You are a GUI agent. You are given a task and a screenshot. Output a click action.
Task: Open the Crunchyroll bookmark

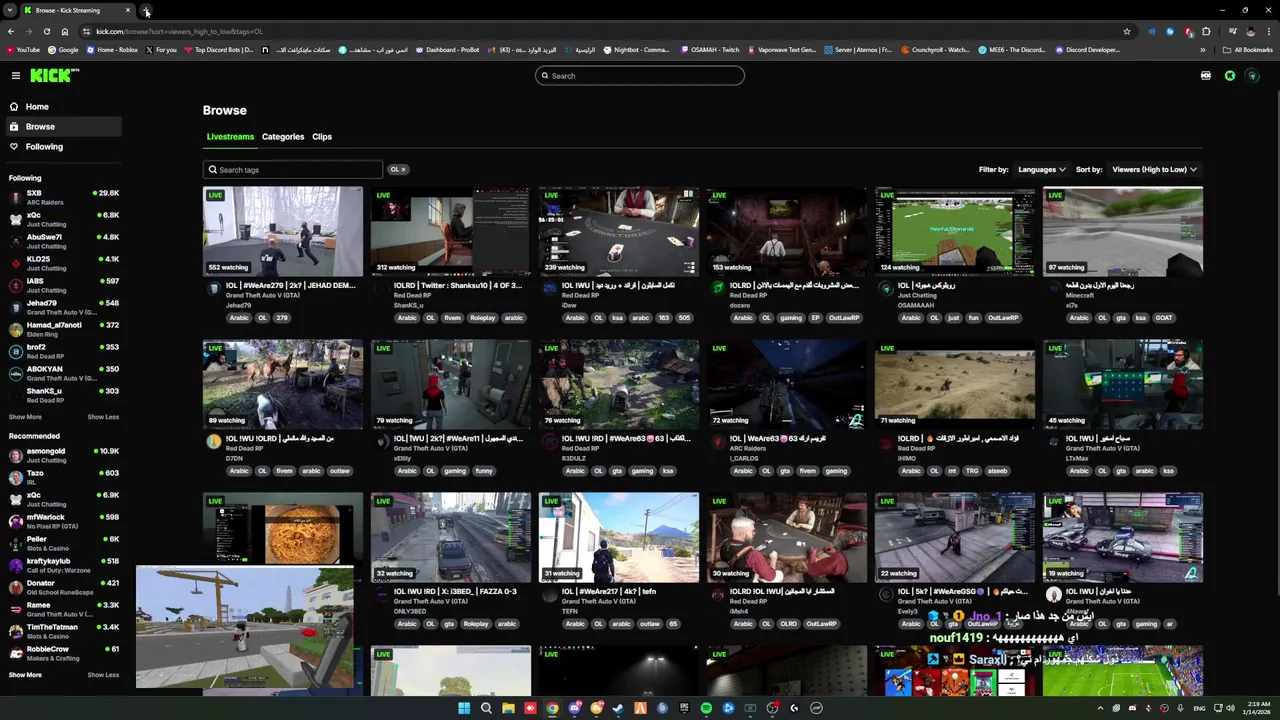point(936,50)
